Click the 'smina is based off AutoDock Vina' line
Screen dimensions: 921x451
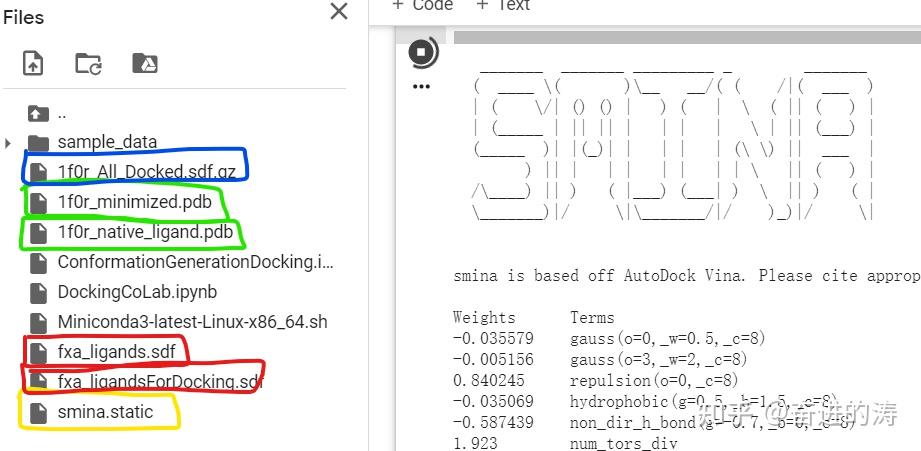(x=687, y=275)
